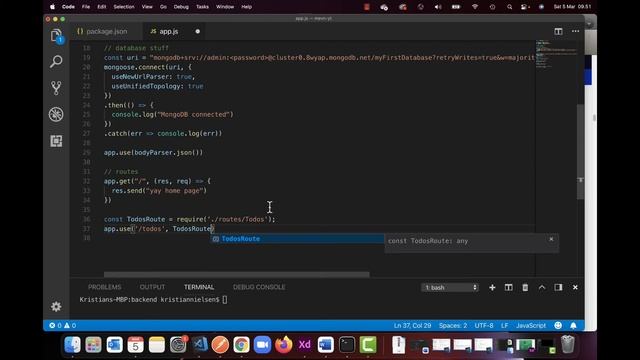
Task: Close the terminal panel
Action: coord(575,288)
